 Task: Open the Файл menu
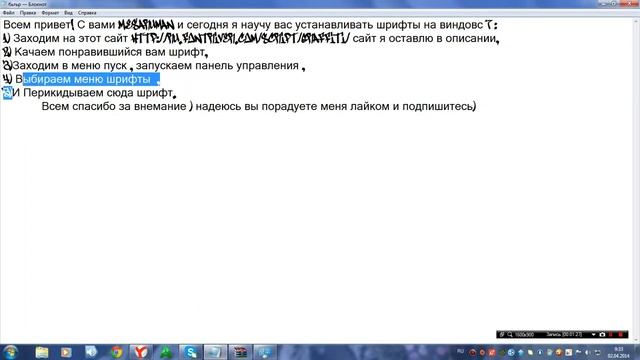click(9, 13)
